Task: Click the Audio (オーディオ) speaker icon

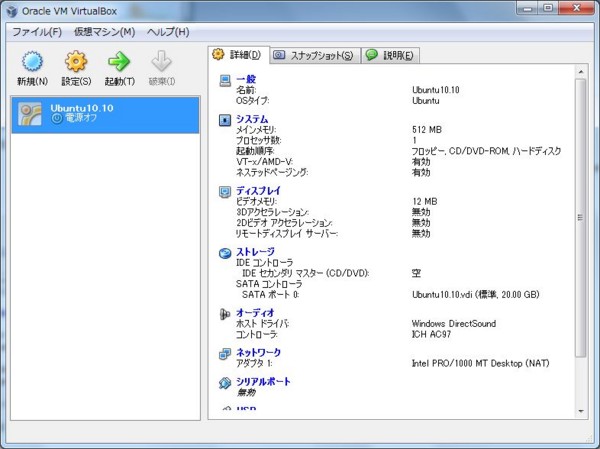Action: pyautogui.click(x=225, y=314)
